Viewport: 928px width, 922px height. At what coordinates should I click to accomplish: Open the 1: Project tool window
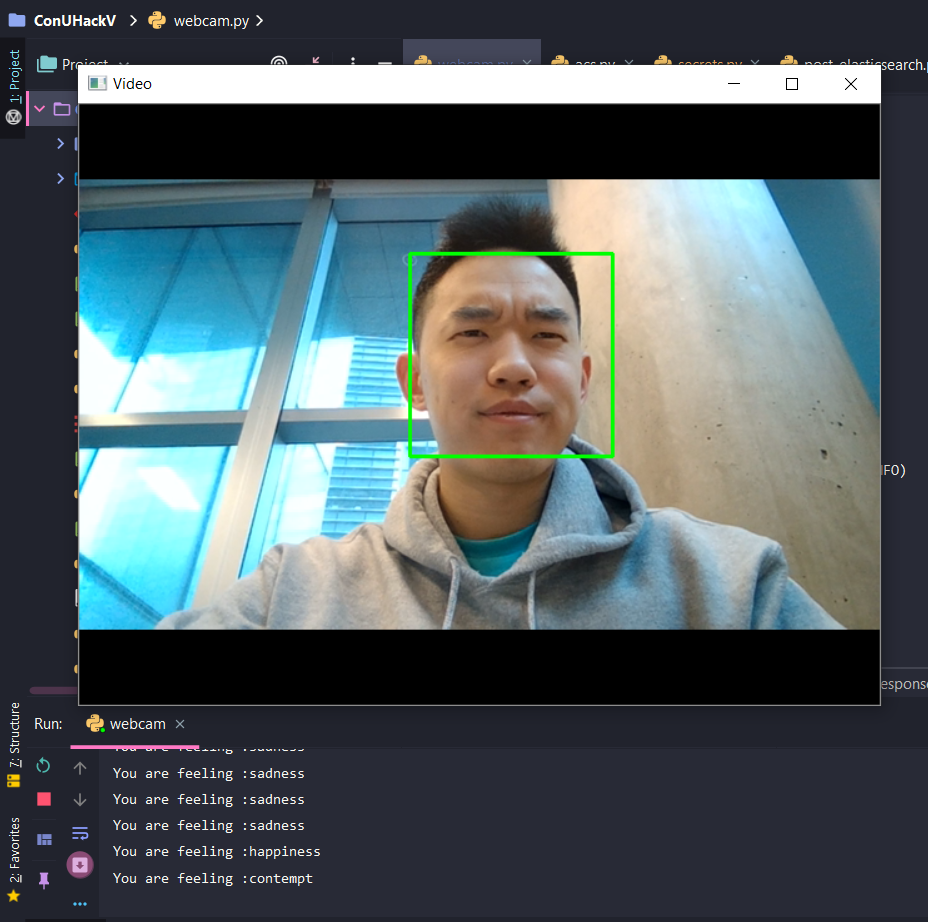pyautogui.click(x=14, y=87)
